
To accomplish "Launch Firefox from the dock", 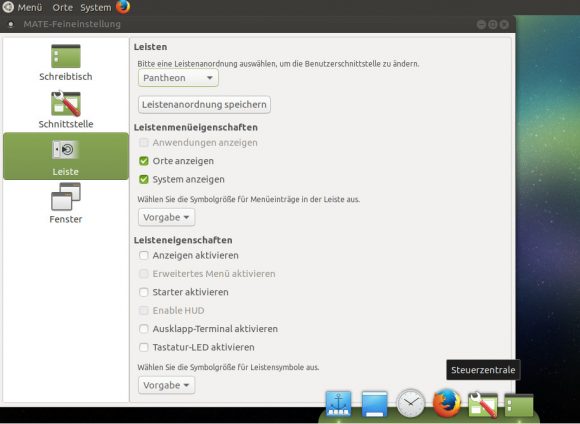I will pyautogui.click(x=447, y=403).
